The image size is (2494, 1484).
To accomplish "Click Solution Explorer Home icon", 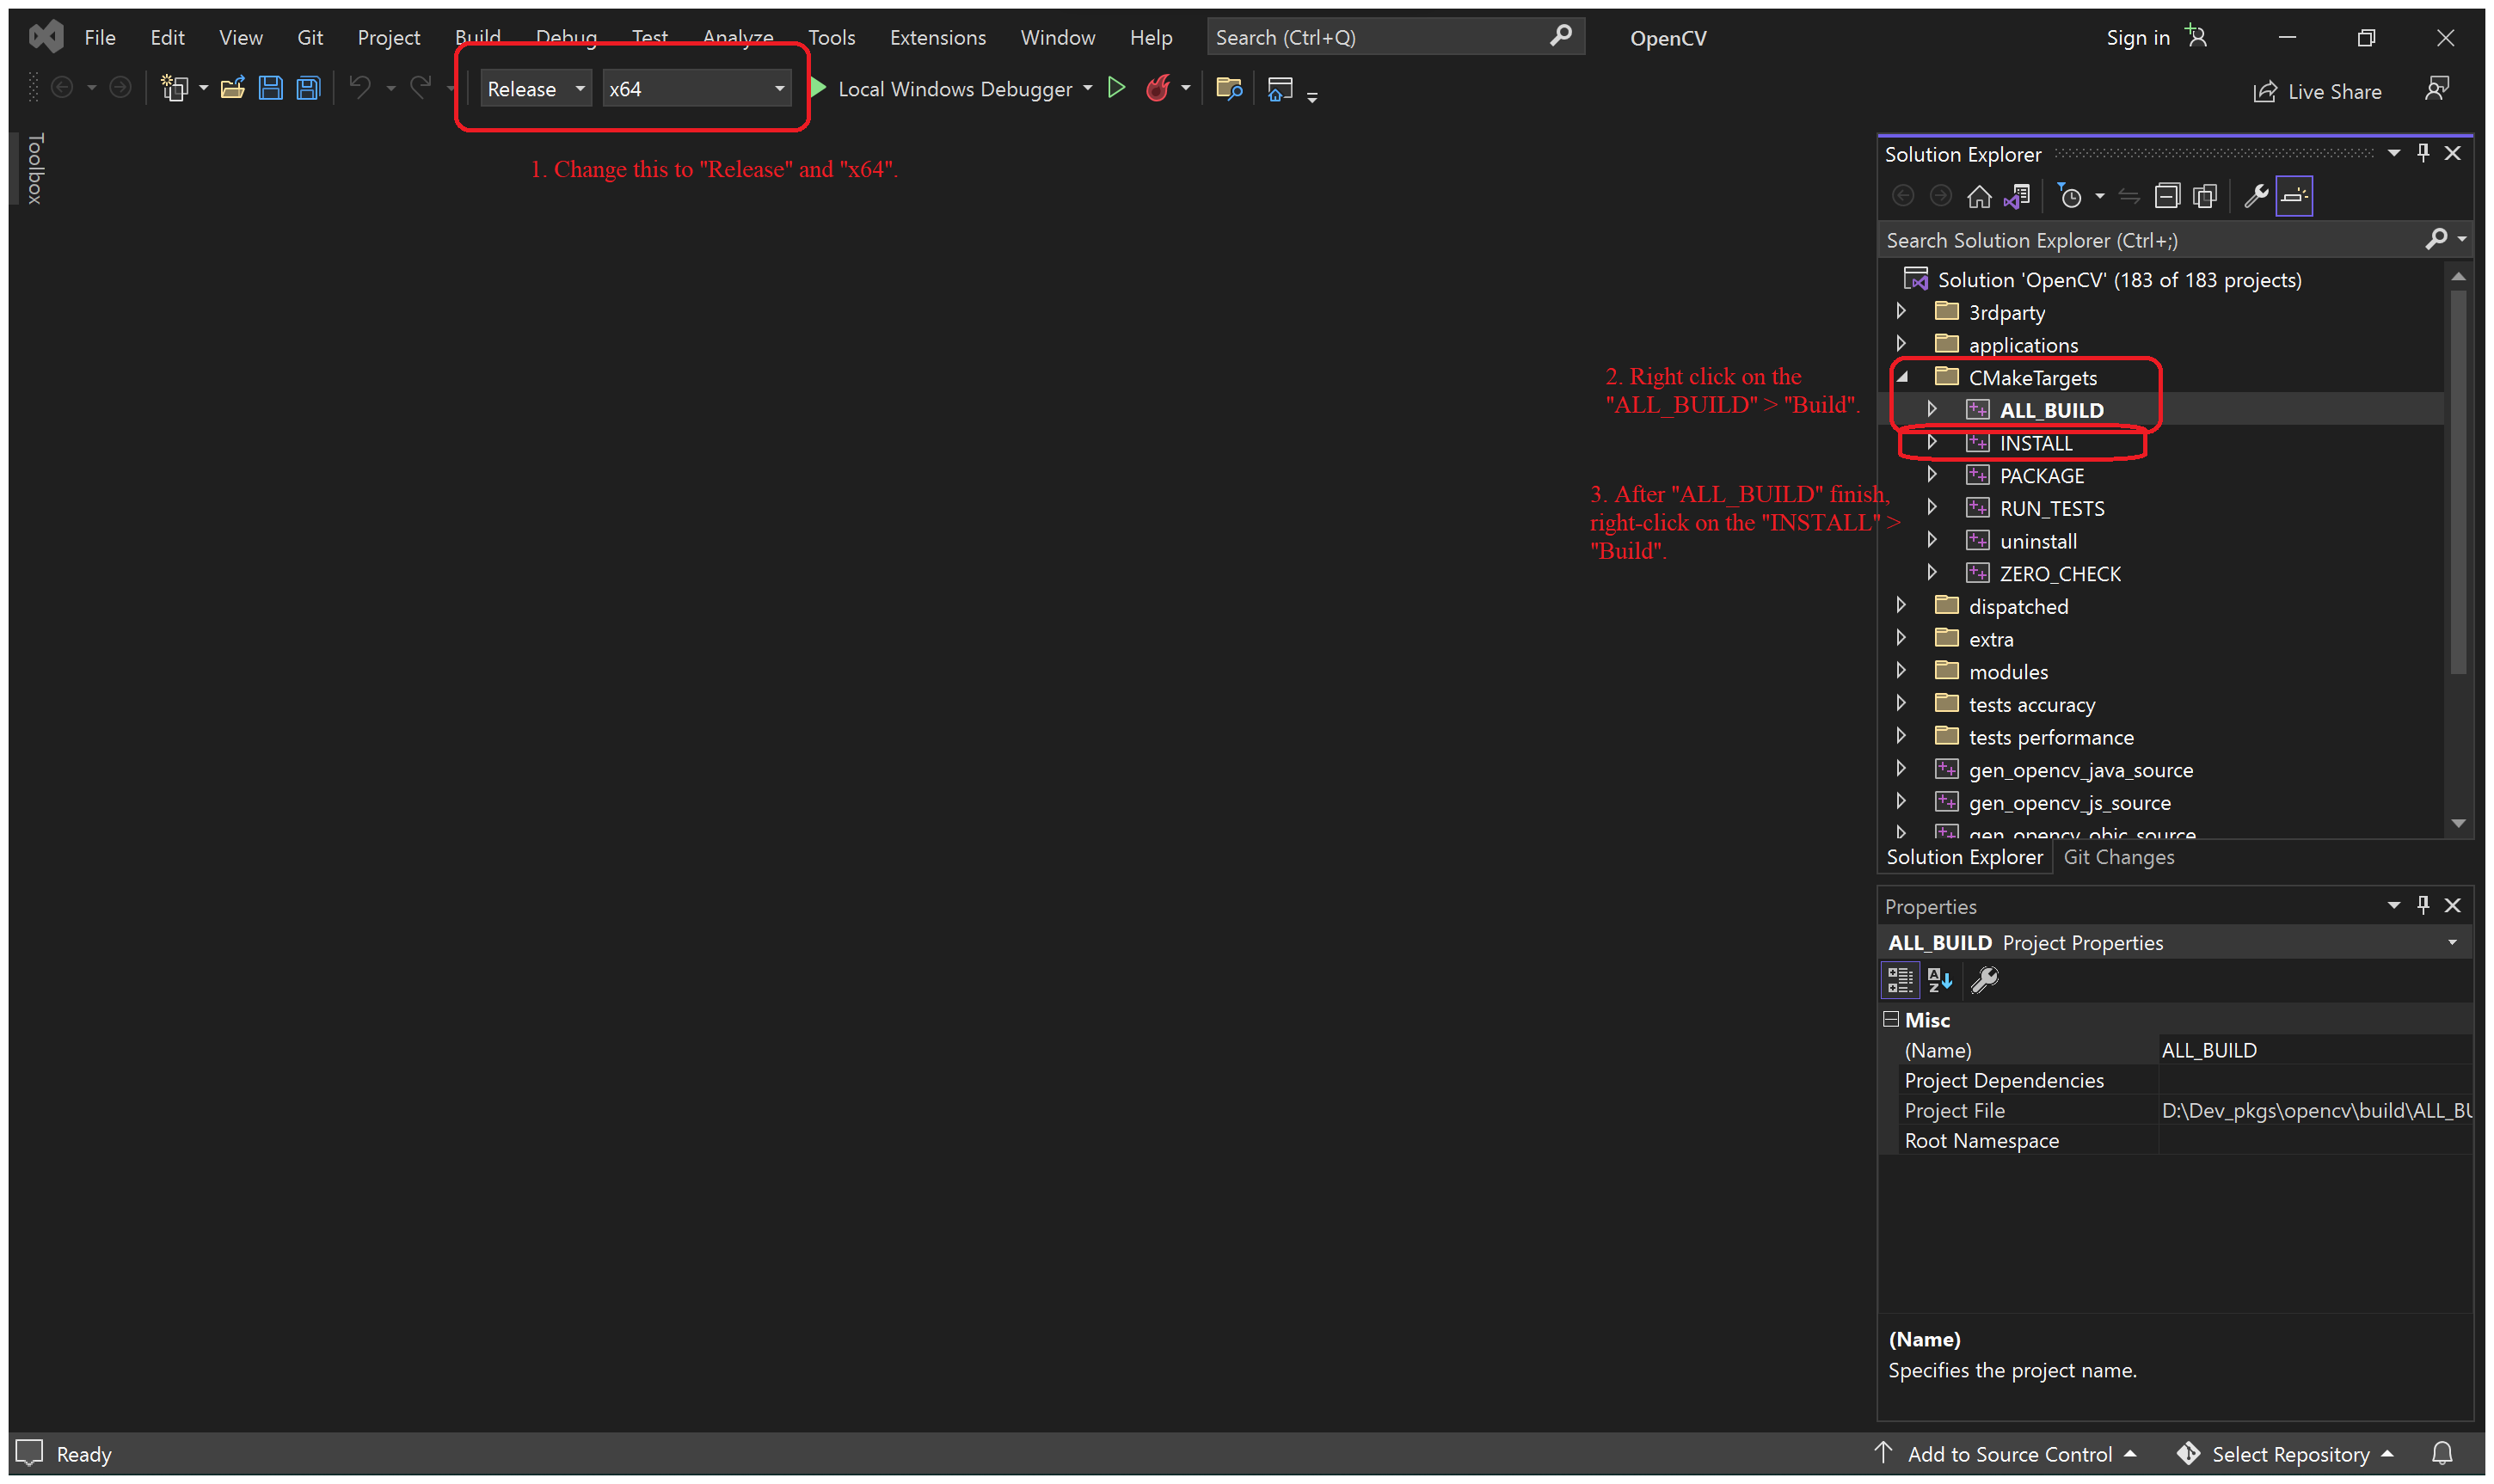I will pyautogui.click(x=1979, y=197).
